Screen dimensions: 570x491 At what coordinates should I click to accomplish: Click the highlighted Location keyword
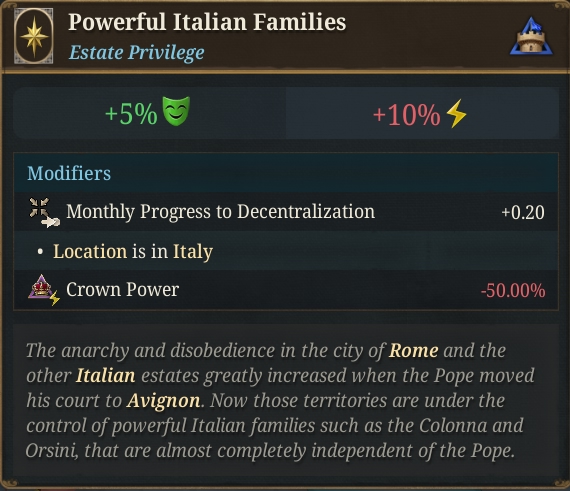(90, 251)
